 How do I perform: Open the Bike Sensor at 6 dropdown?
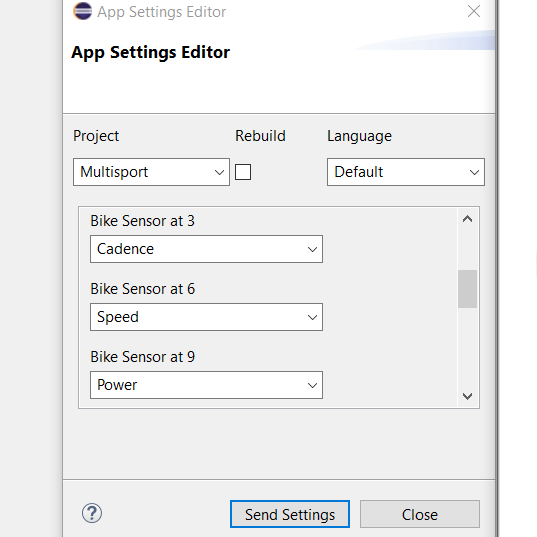pos(207,317)
